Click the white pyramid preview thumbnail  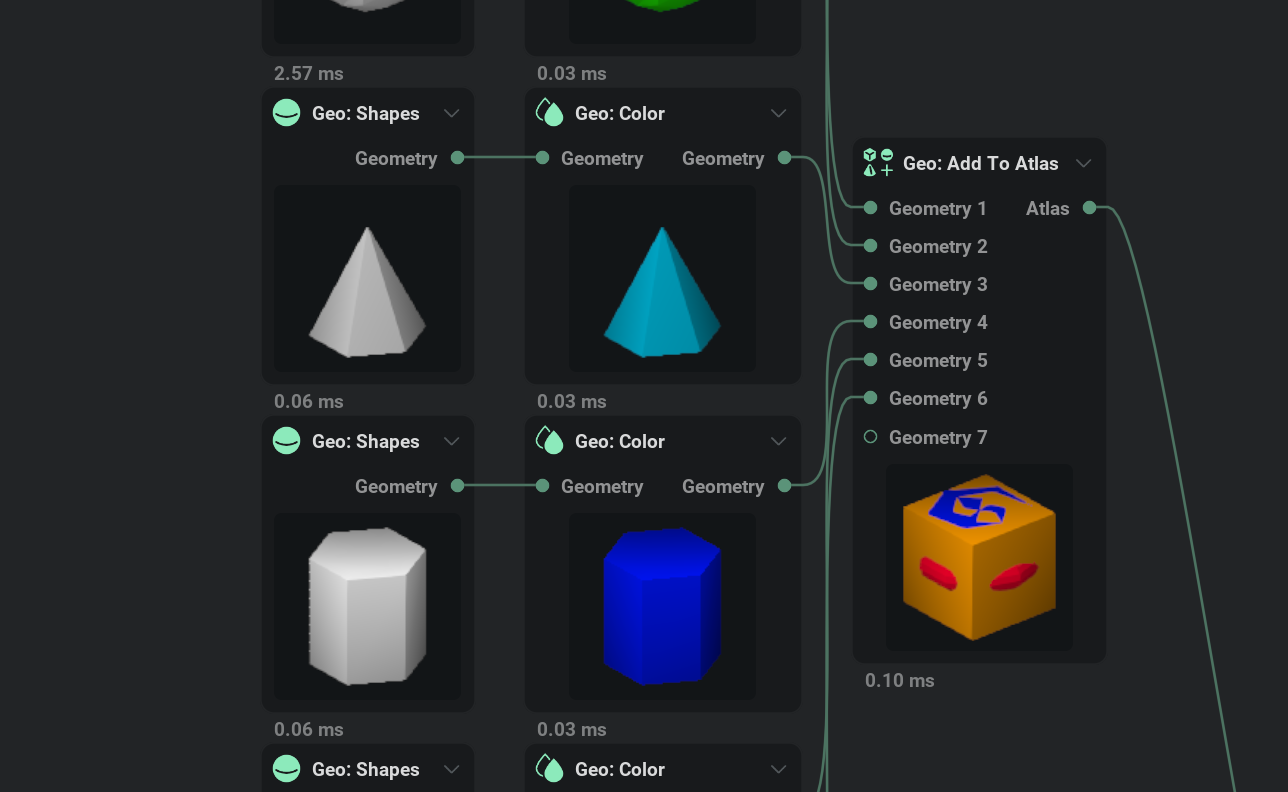click(x=368, y=278)
